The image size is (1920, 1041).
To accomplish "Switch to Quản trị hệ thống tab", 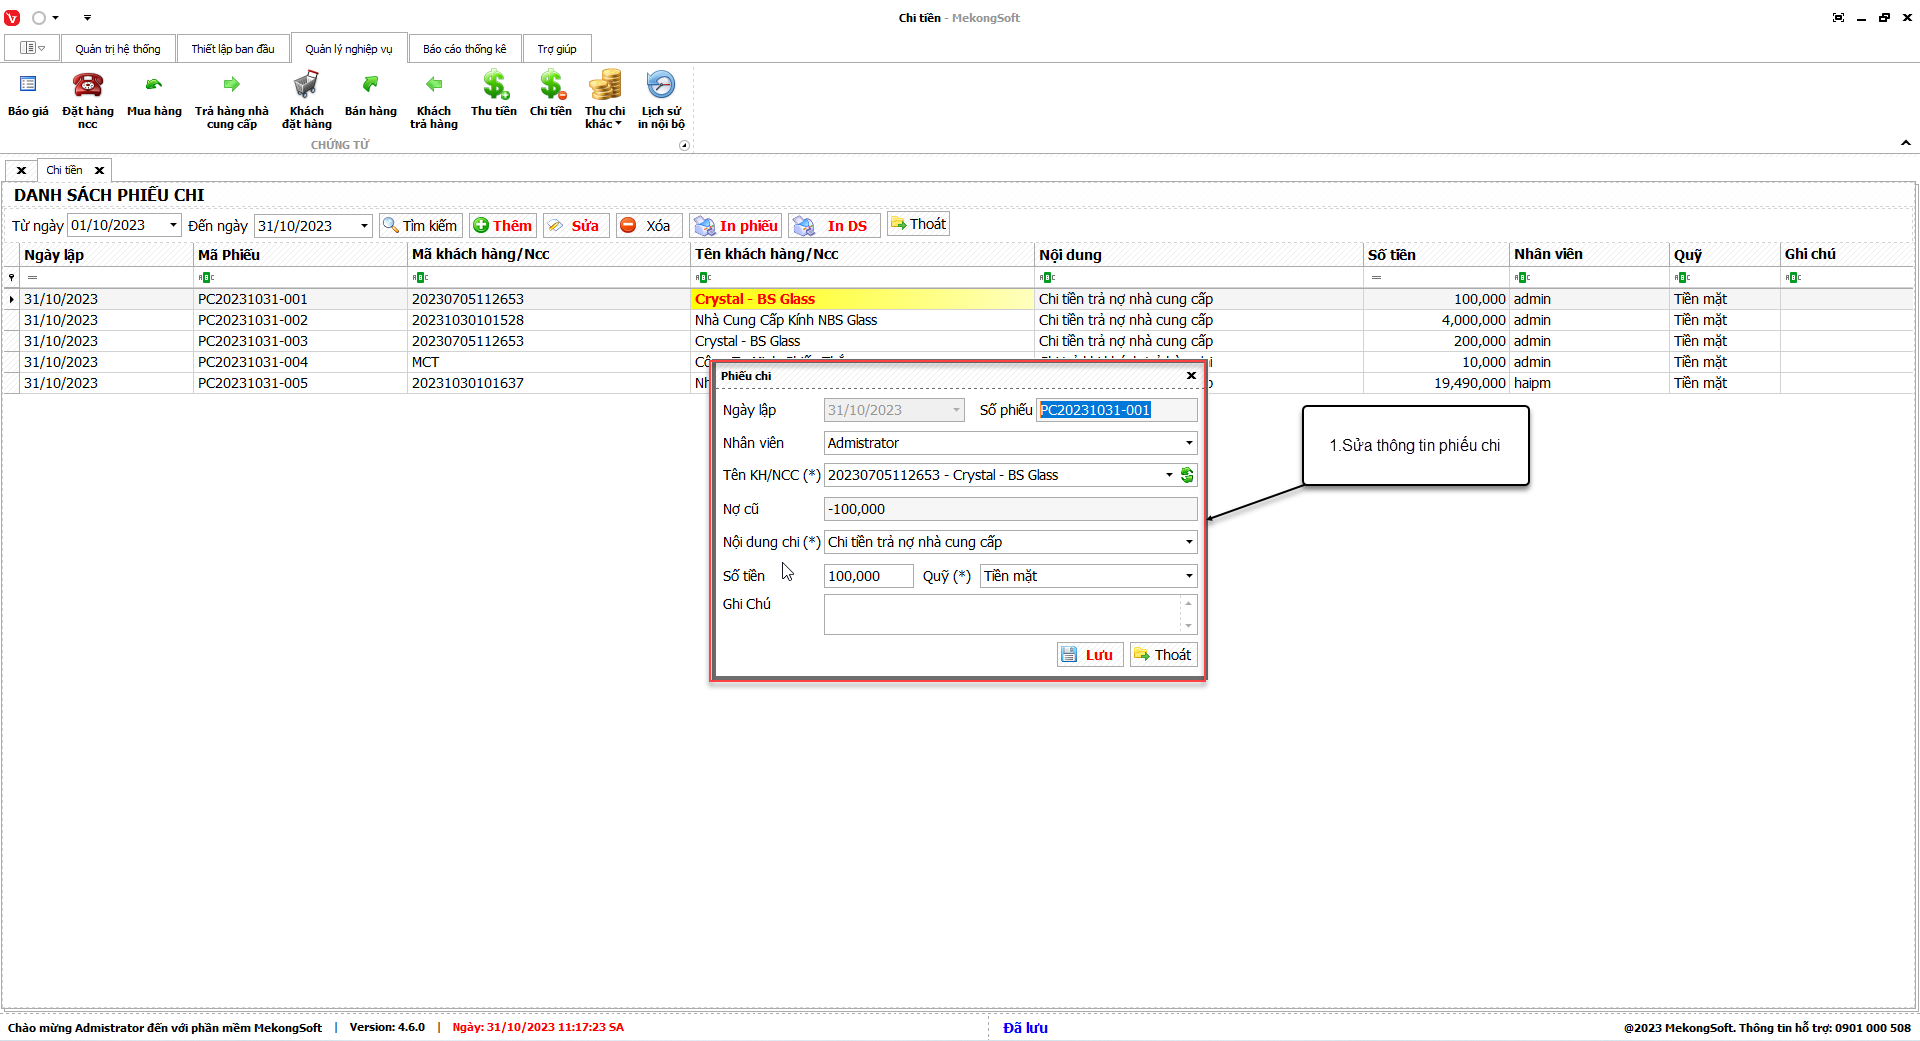I will 118,49.
